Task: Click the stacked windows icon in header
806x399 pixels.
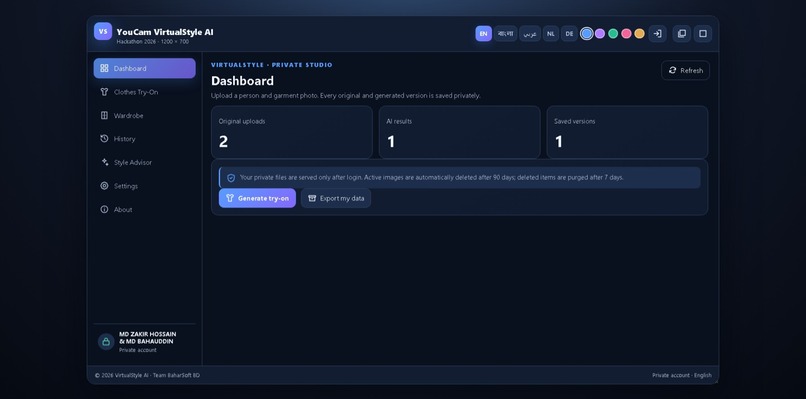Action: pos(682,33)
